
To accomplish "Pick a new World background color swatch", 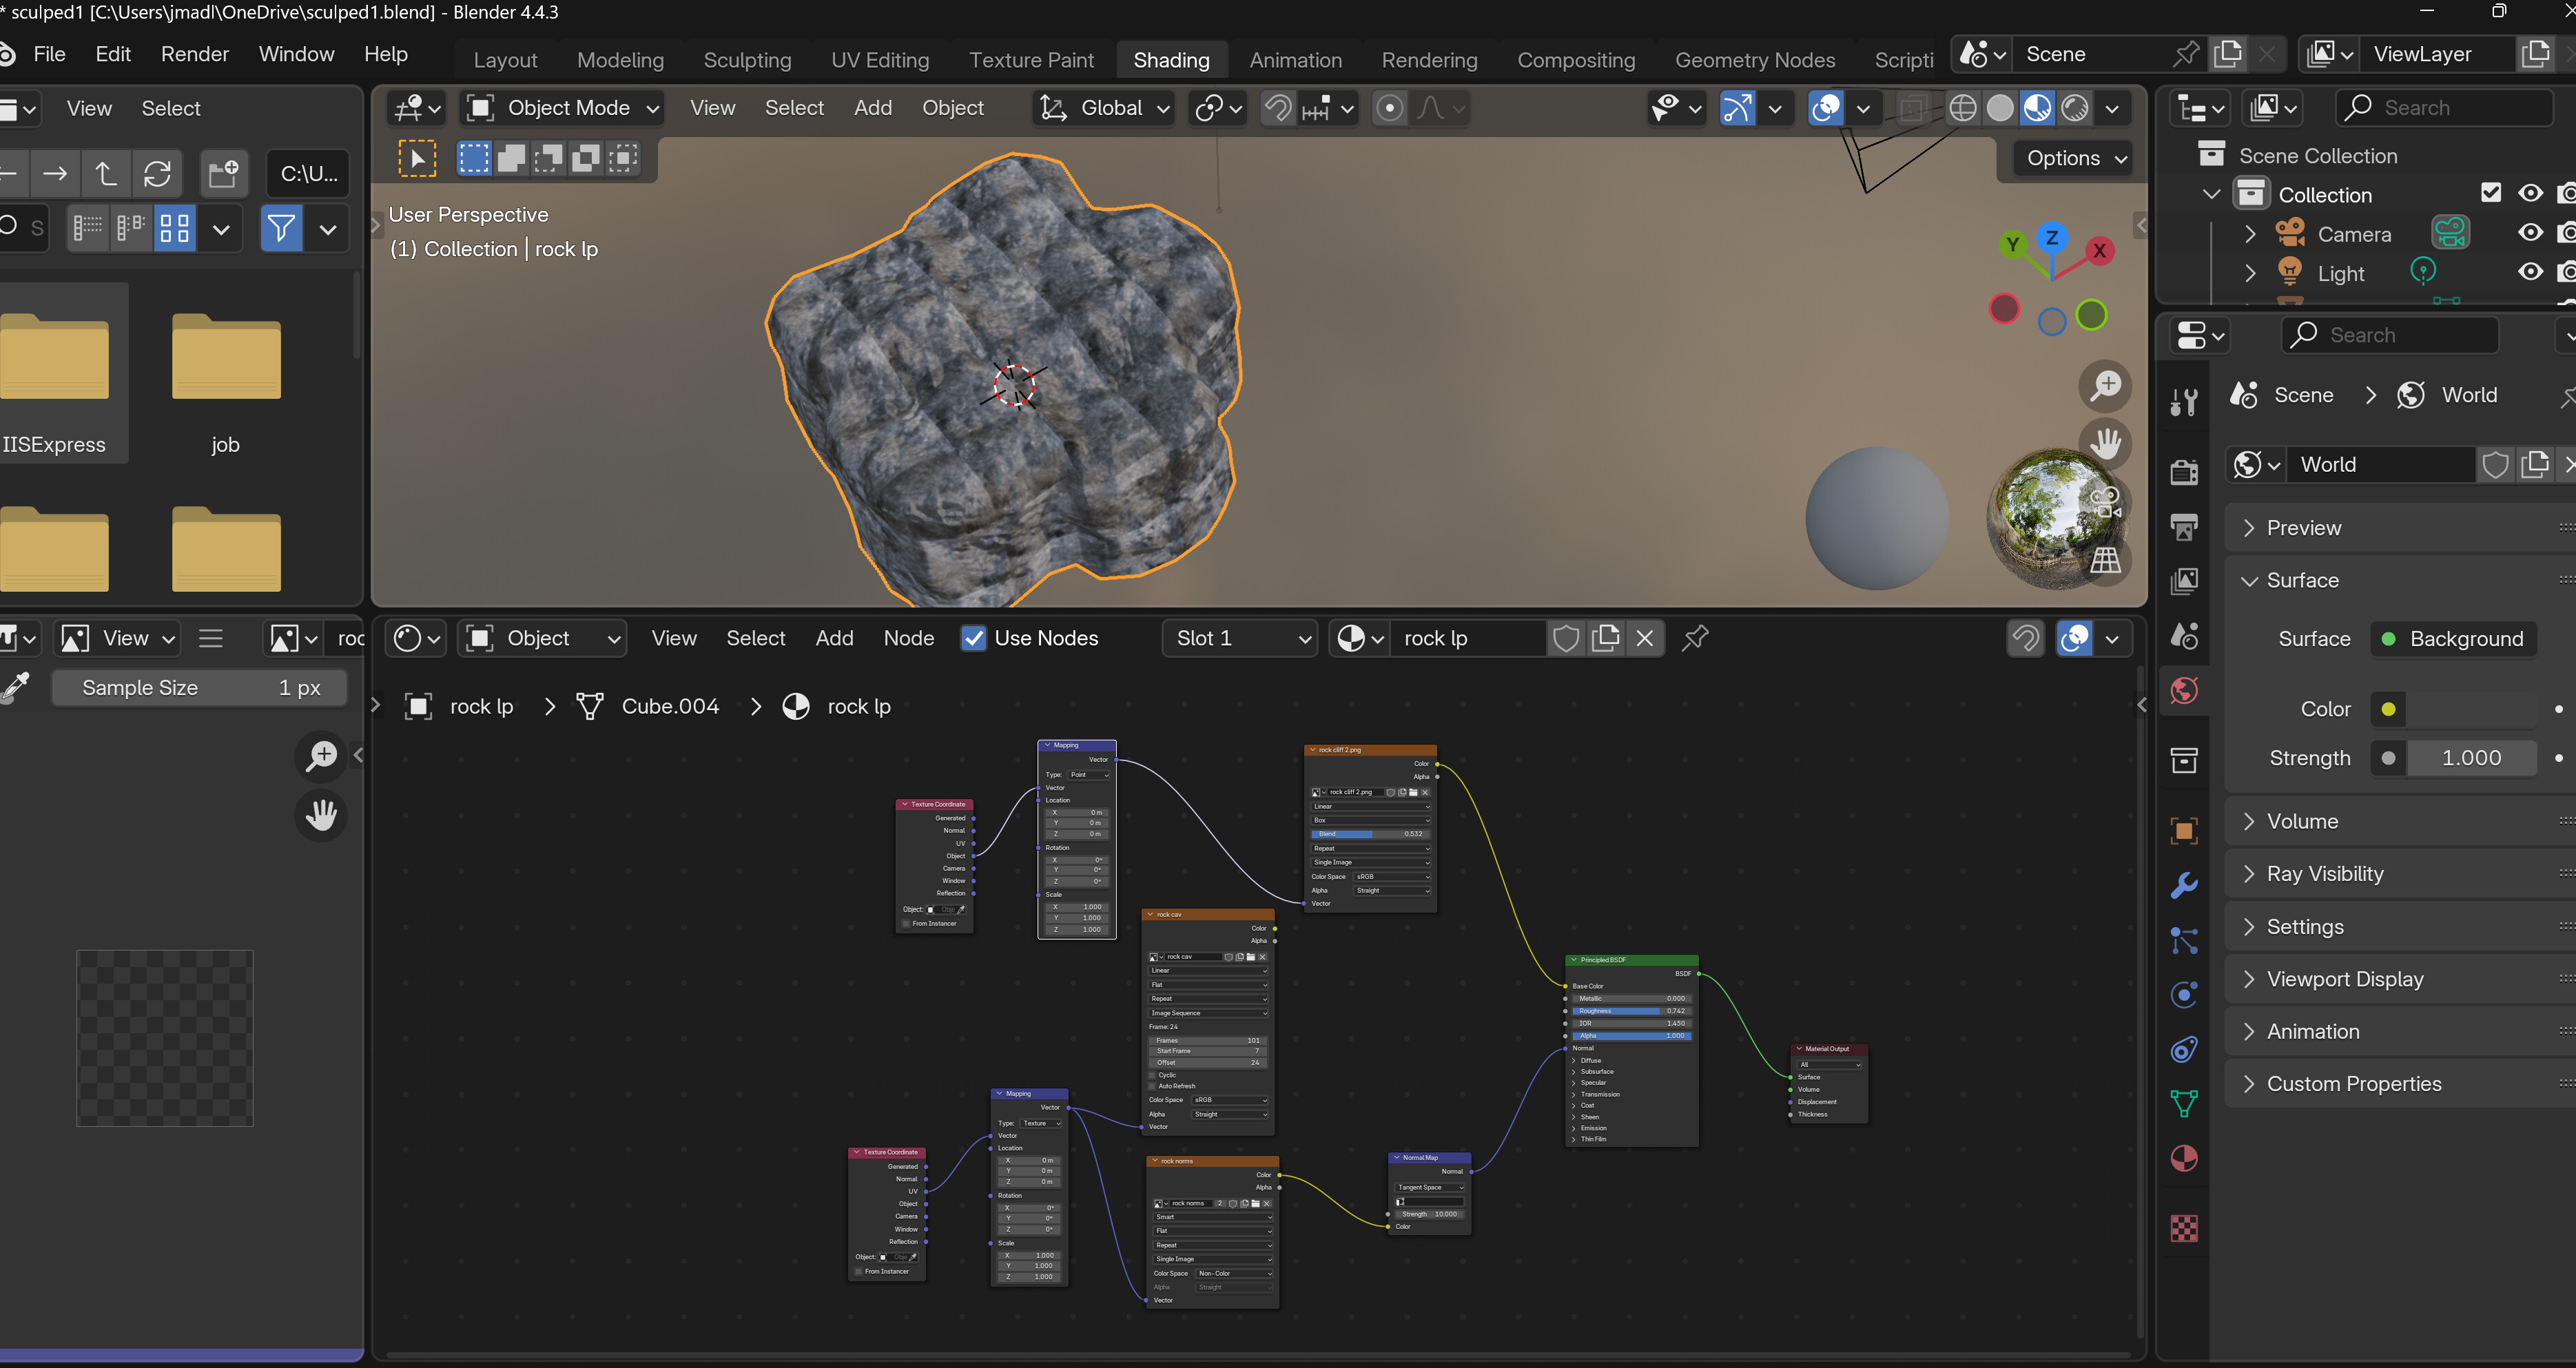I will pyautogui.click(x=2389, y=708).
